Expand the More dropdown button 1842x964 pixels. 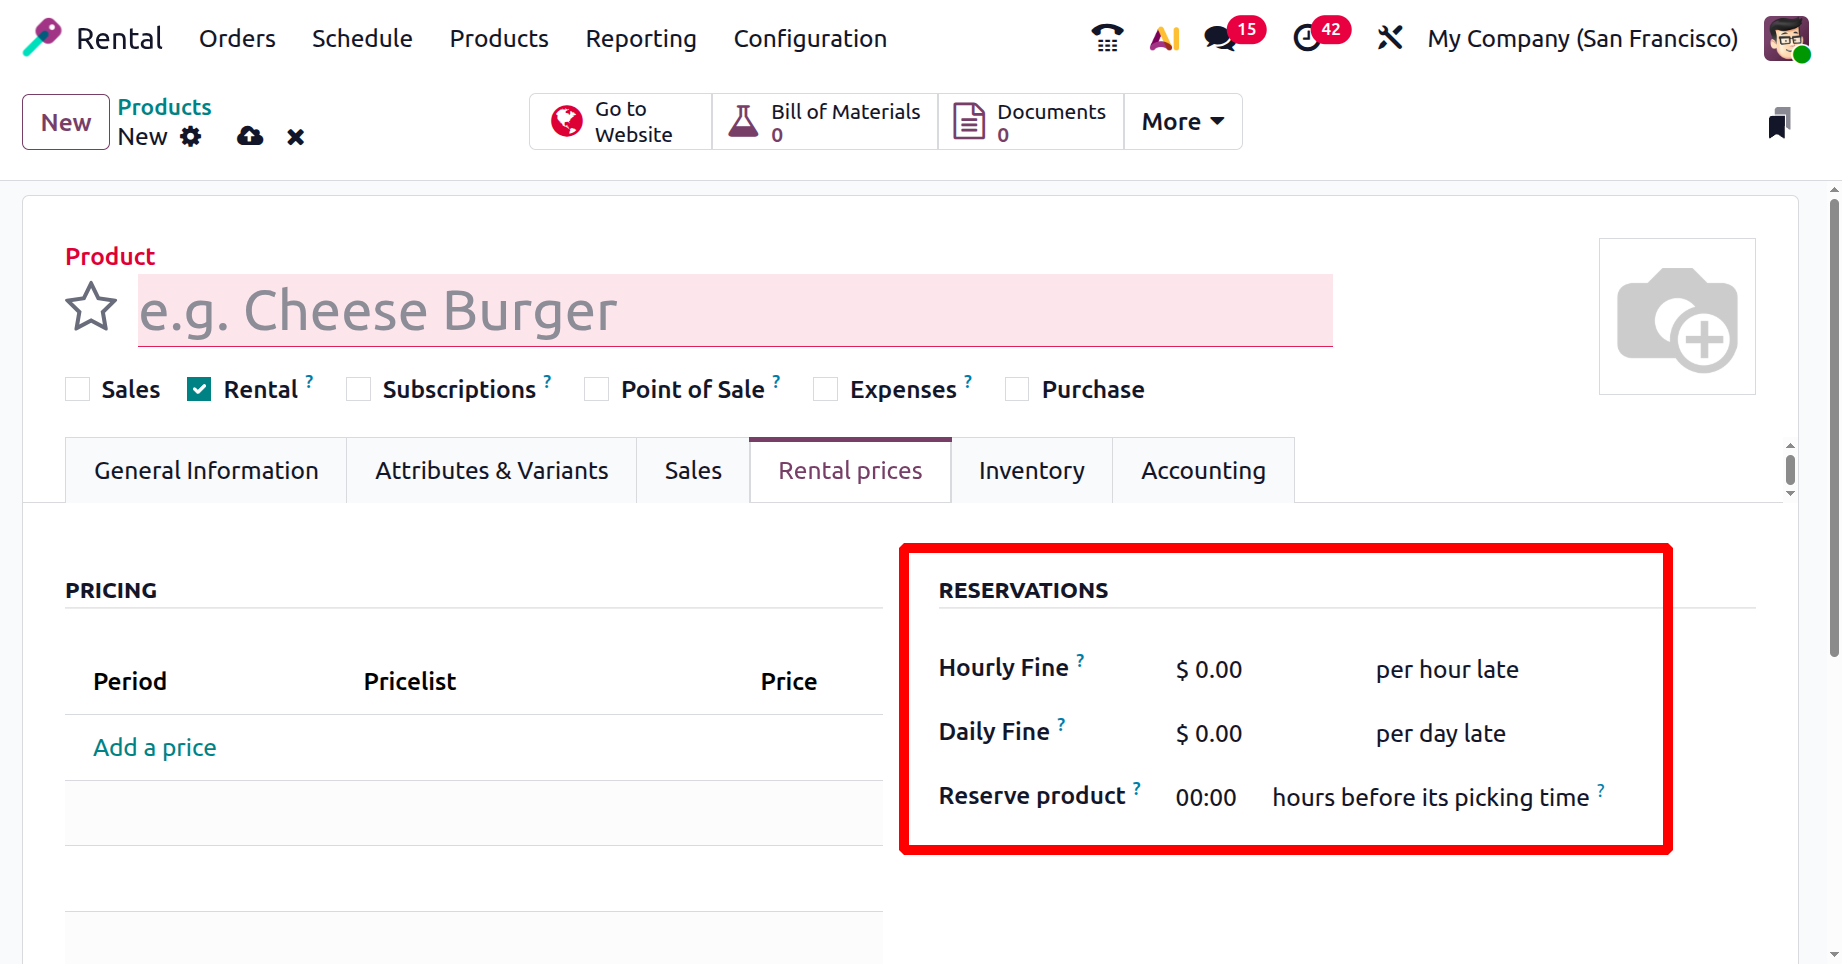pos(1182,121)
